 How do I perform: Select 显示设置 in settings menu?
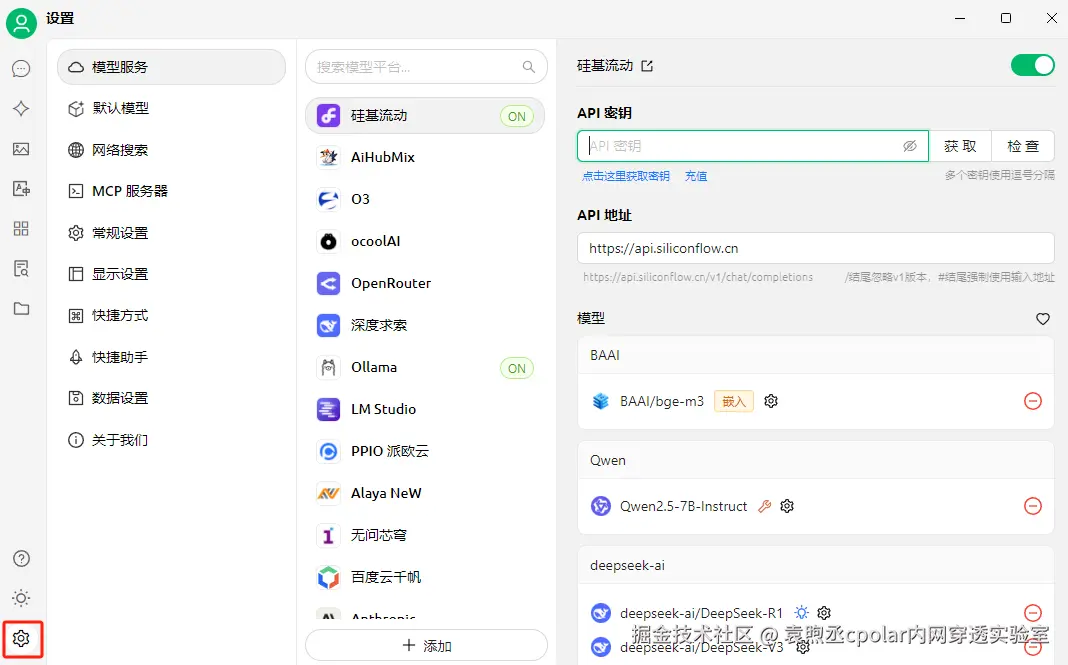171,274
